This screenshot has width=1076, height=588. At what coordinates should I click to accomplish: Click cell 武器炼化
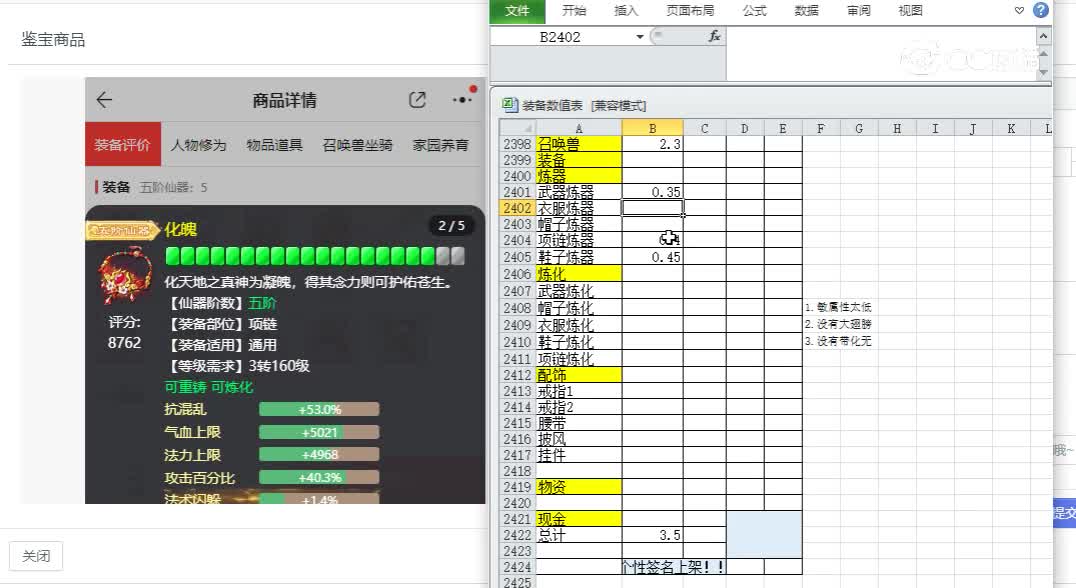pyautogui.click(x=578, y=291)
